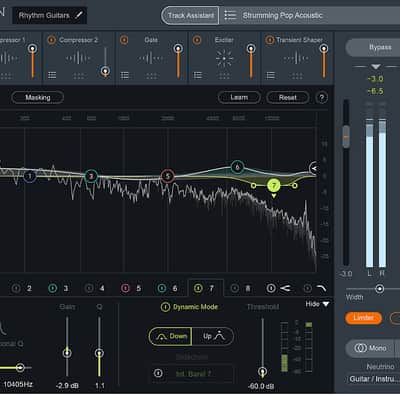Viewport: 400px width, 400px height.
Task: Click the Gate waveform icon
Action: [151, 58]
